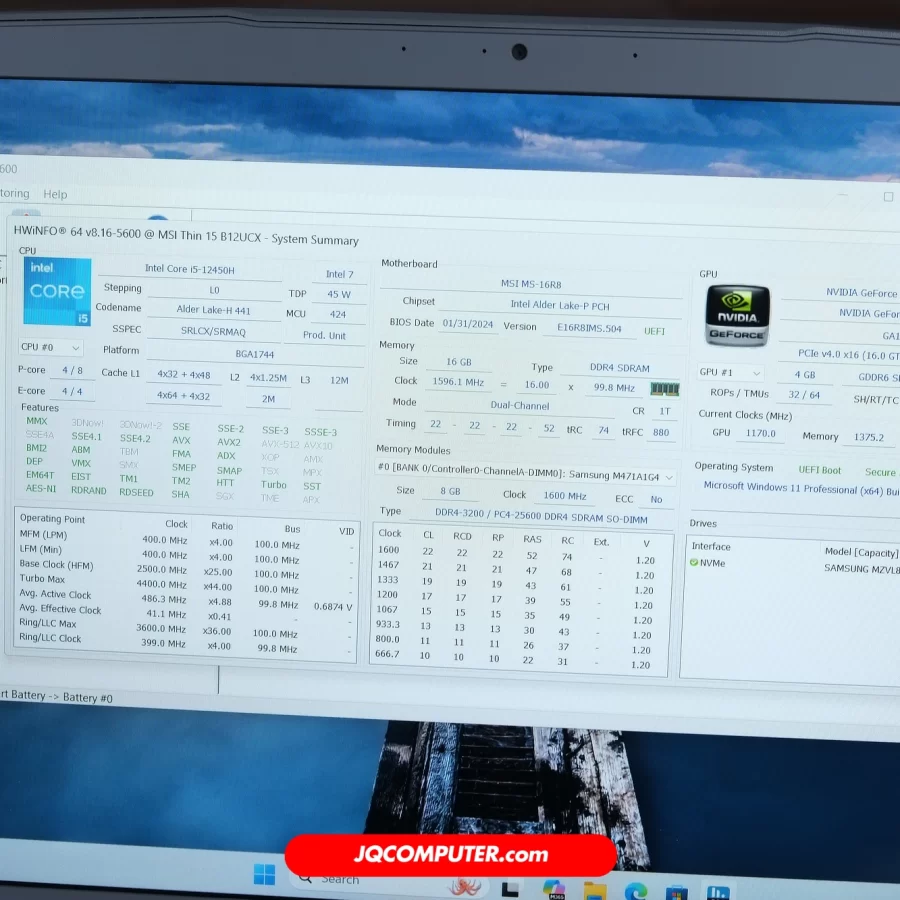Launch Microsoft Edge from the taskbar
Image resolution: width=900 pixels, height=900 pixels.
coord(636,890)
